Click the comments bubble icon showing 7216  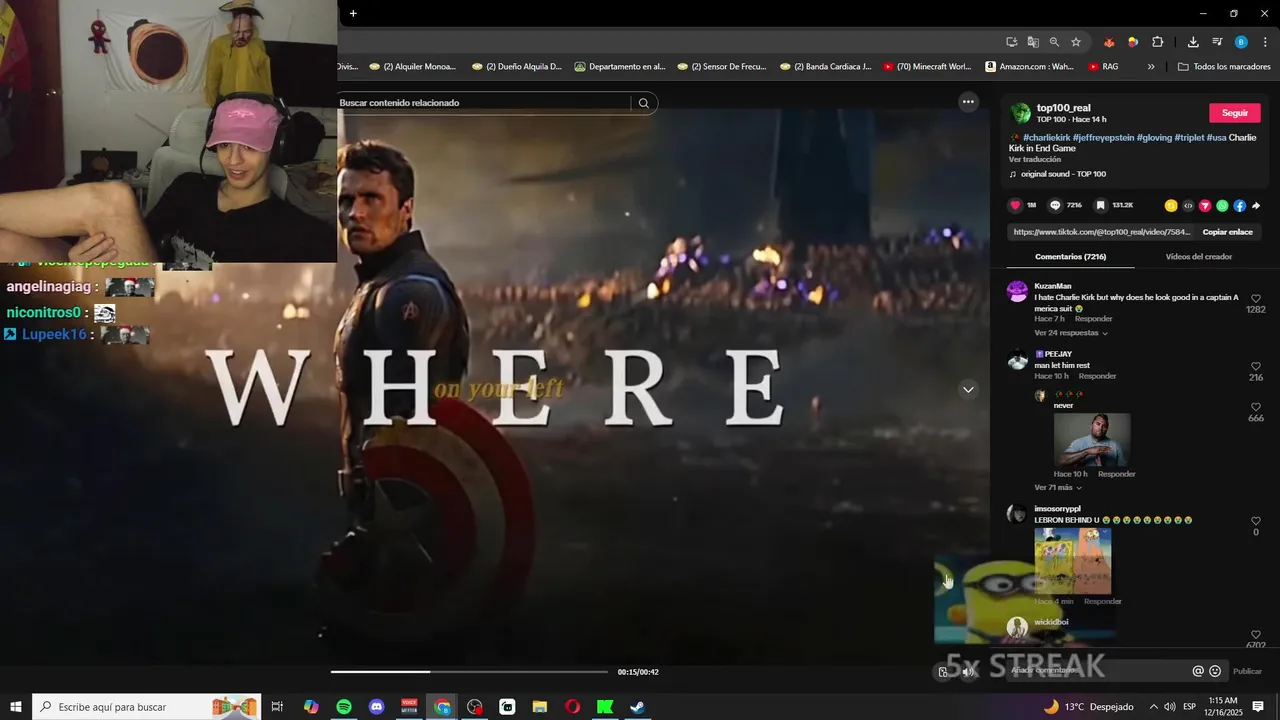pyautogui.click(x=1055, y=205)
